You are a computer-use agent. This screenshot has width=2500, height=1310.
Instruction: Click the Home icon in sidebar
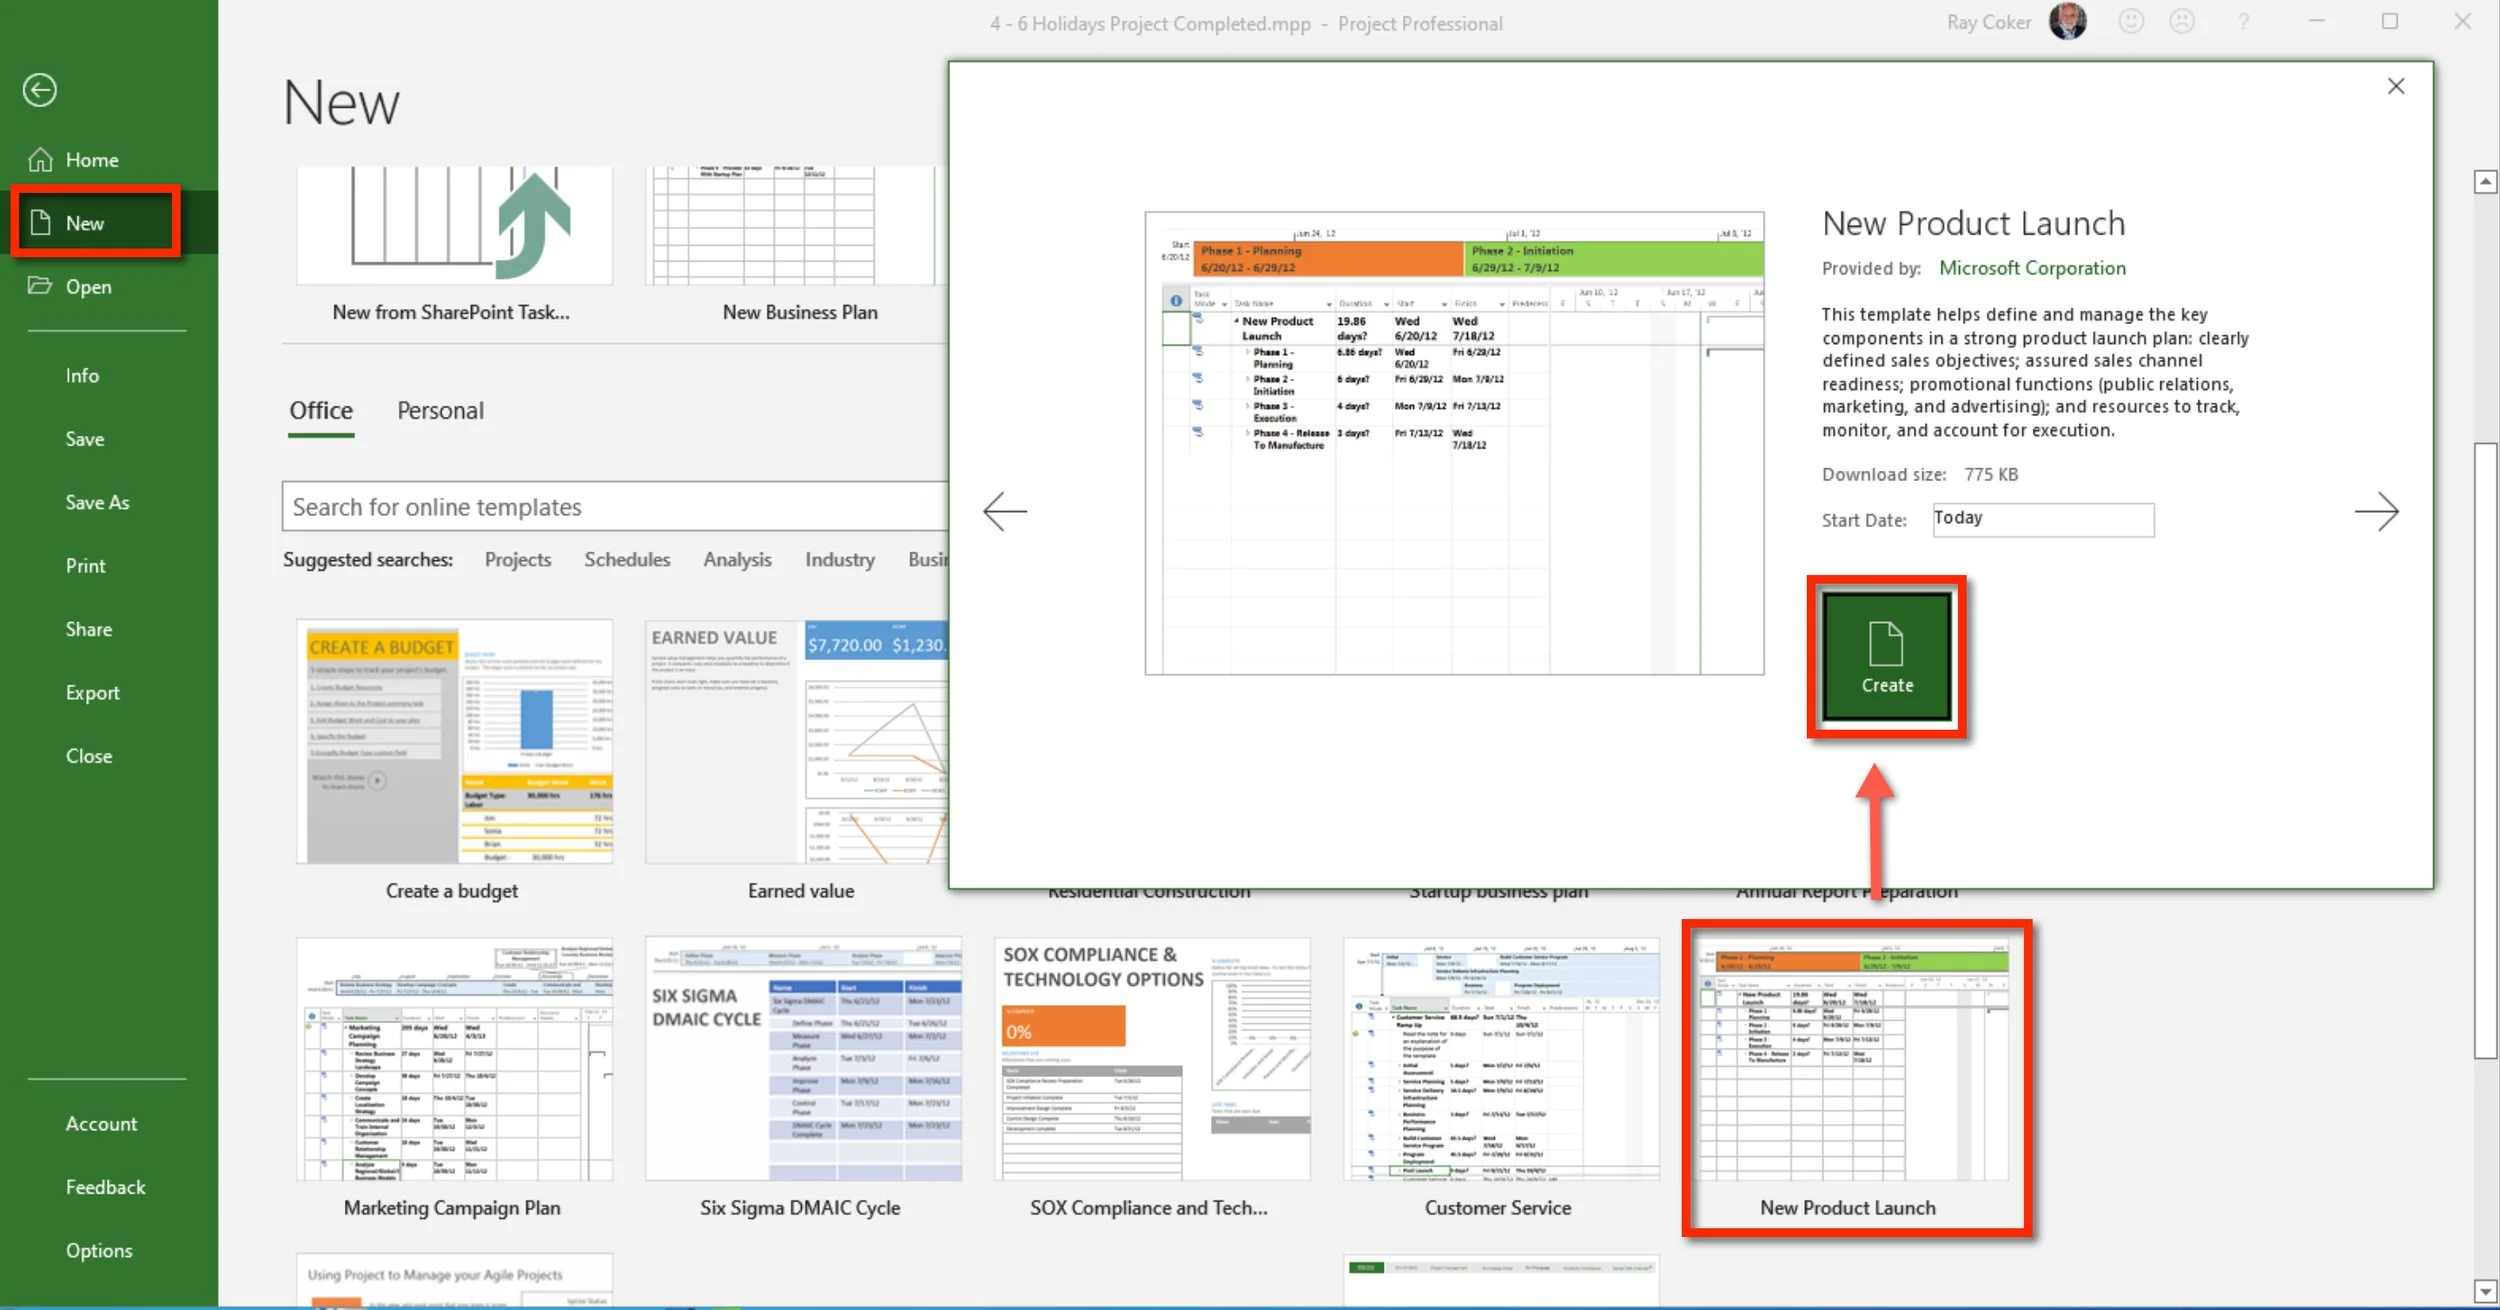tap(40, 160)
